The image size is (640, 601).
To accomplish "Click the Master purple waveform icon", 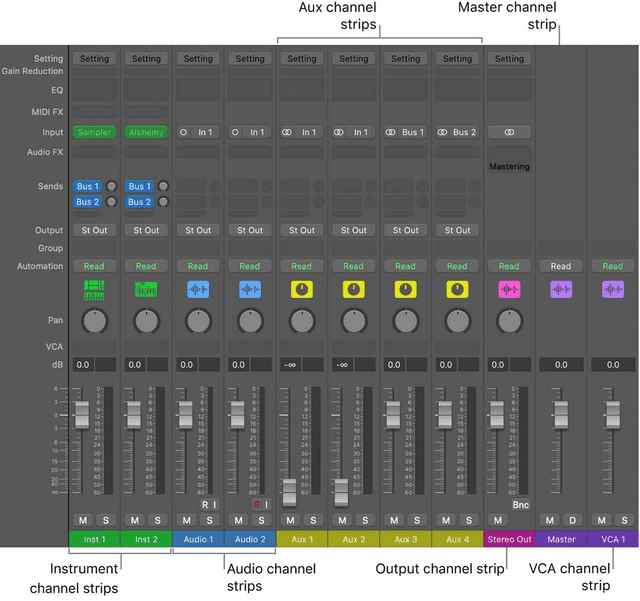I will [561, 289].
